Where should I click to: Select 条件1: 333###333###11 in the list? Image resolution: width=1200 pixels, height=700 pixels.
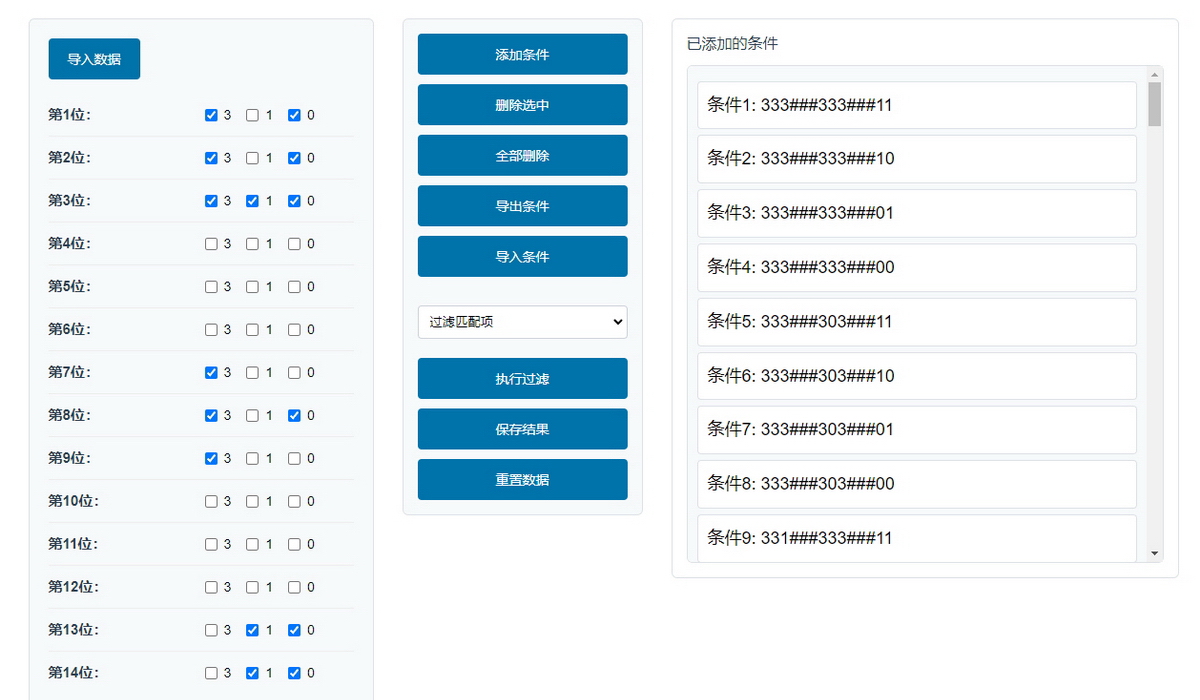[916, 105]
